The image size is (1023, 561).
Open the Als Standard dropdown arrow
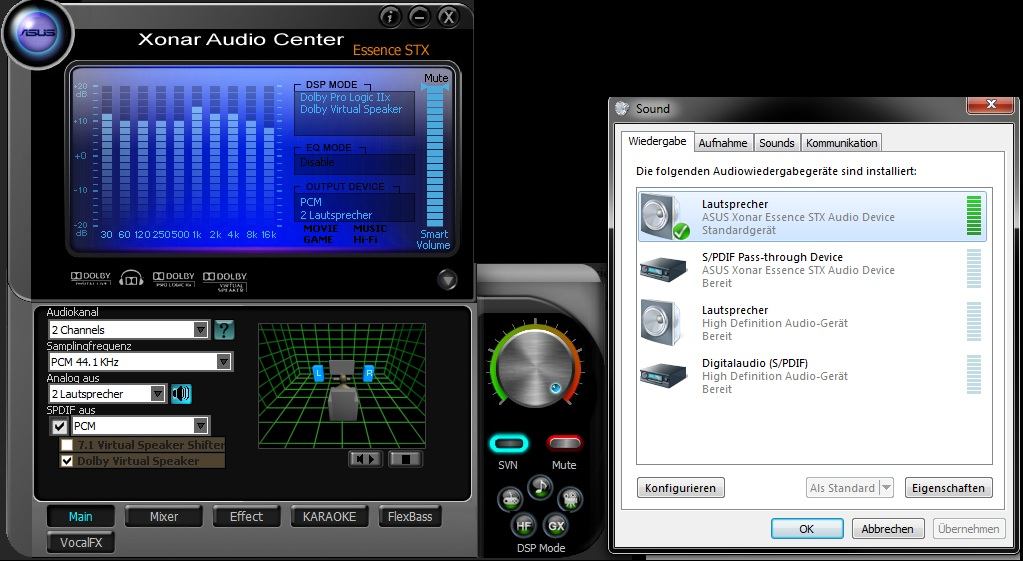coord(886,488)
